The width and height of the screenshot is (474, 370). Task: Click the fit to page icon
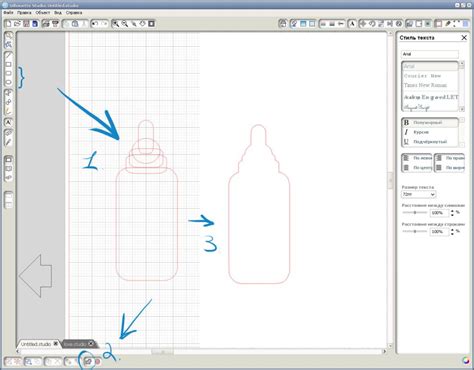151,24
